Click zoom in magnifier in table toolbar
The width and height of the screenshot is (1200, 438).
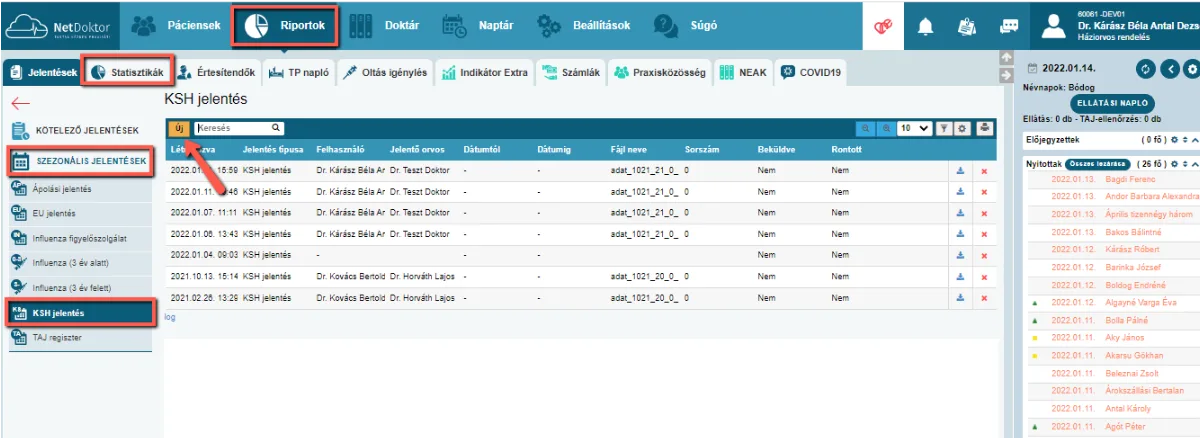pyautogui.click(x=885, y=128)
